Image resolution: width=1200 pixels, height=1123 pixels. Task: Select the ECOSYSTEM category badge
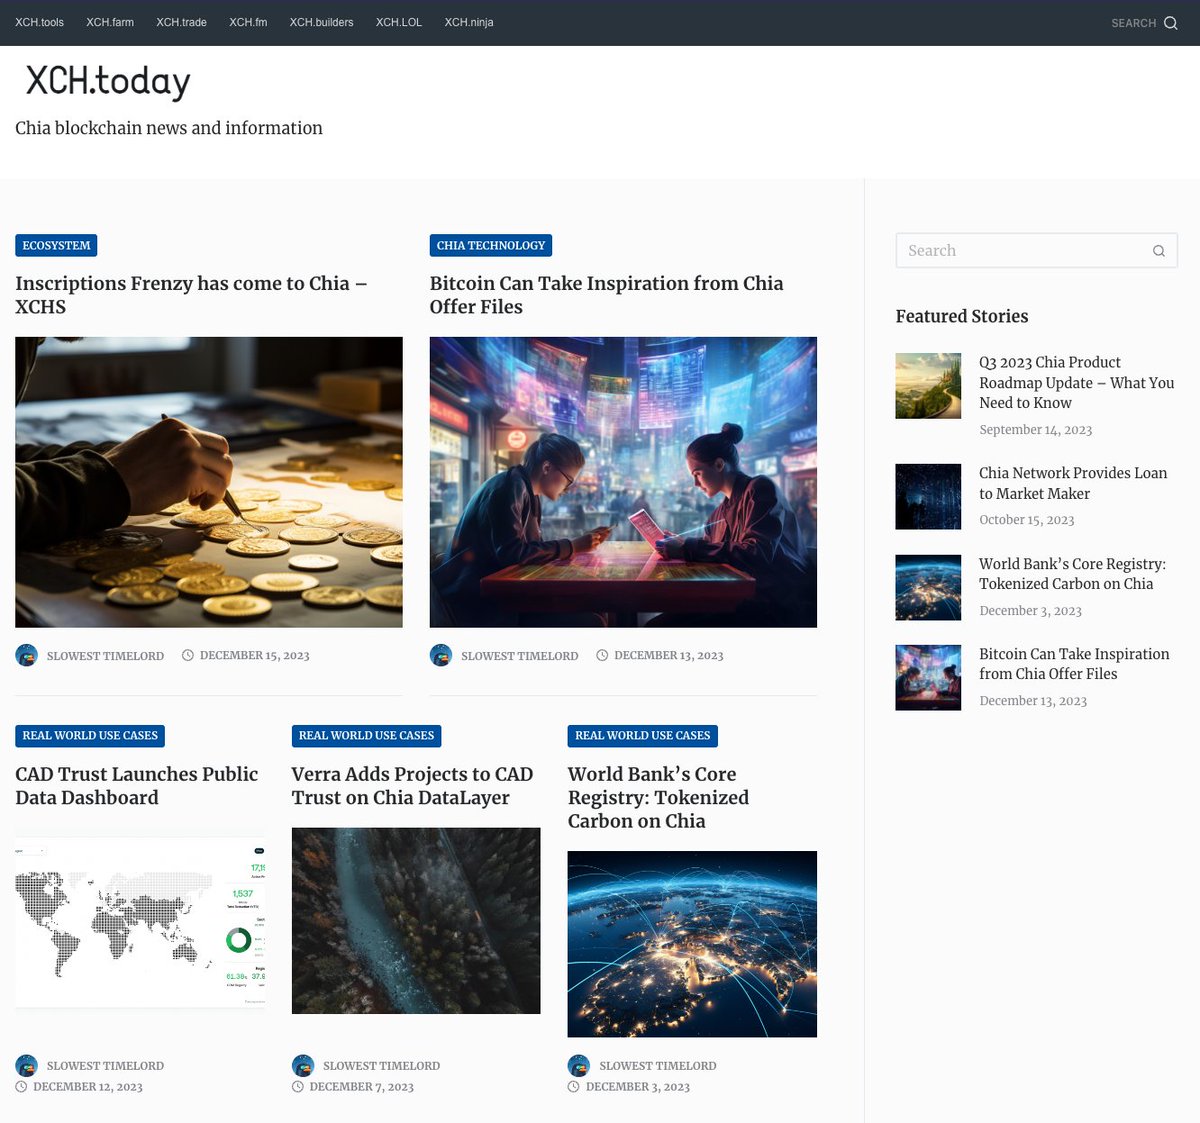(56, 245)
